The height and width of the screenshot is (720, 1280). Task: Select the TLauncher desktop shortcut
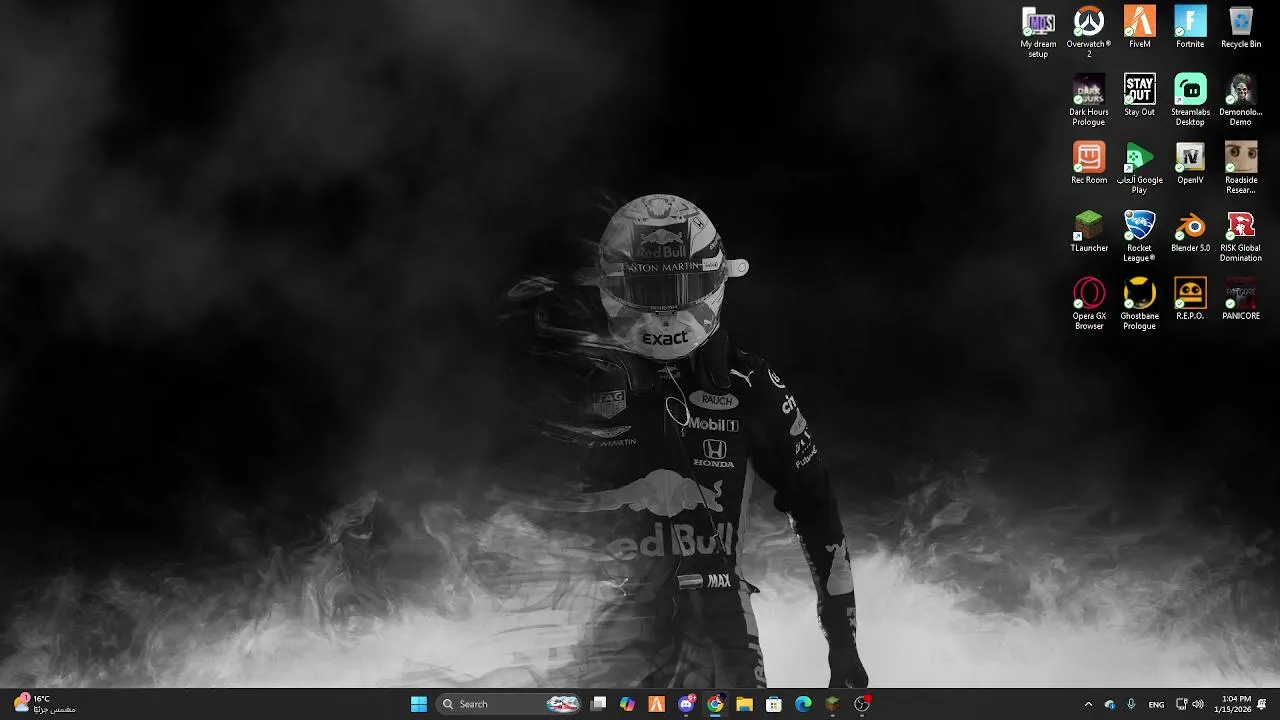[x=1089, y=232]
